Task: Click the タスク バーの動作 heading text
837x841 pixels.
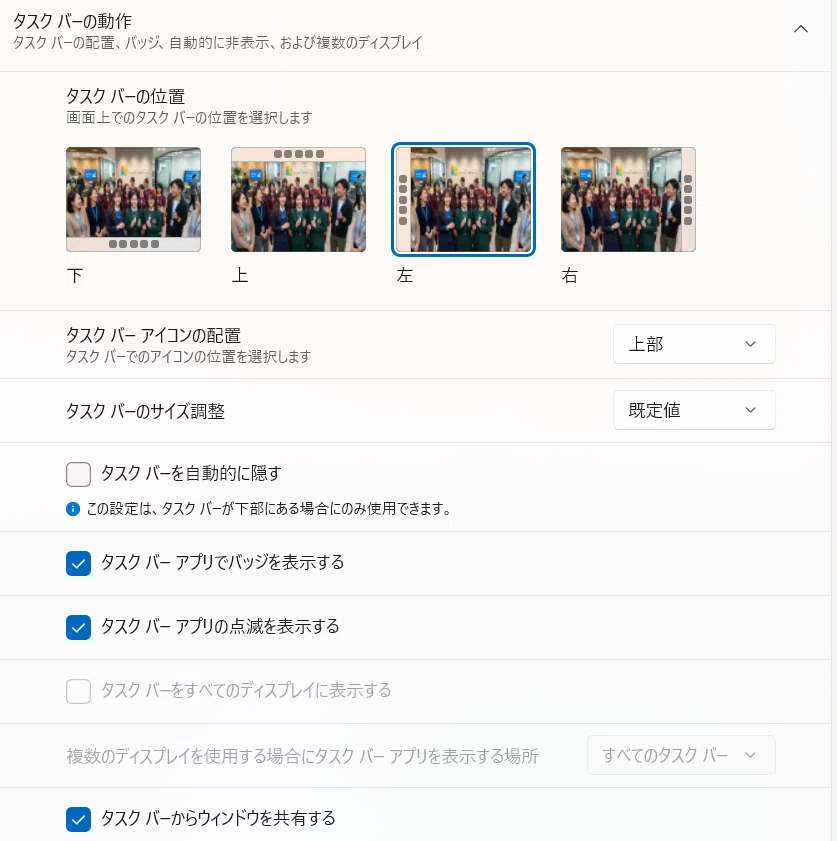Action: click(72, 21)
